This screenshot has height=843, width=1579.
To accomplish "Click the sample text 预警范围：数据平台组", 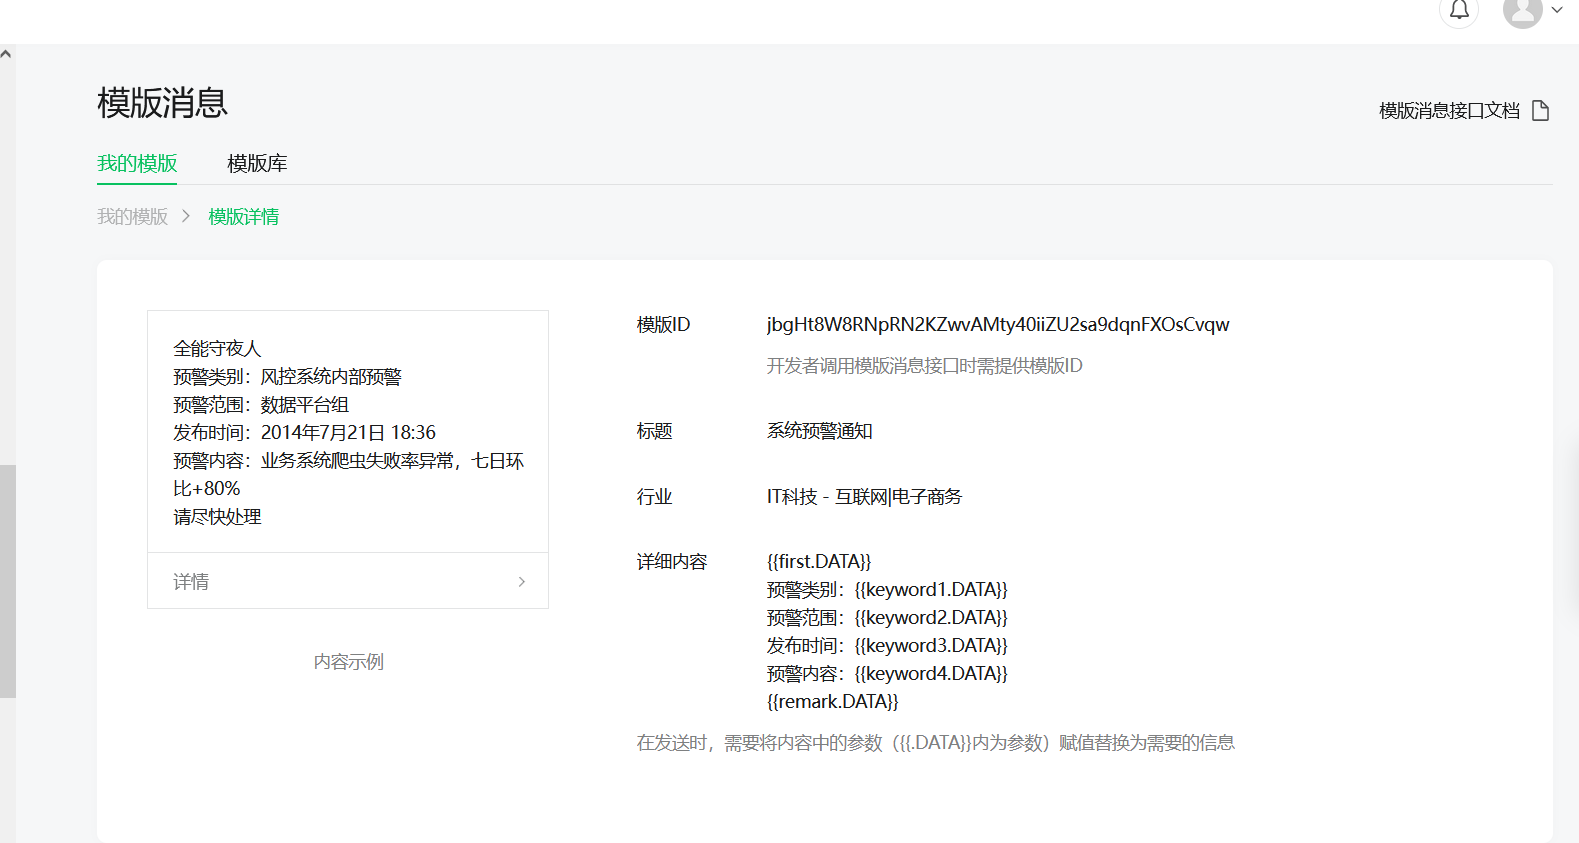I will (261, 405).
